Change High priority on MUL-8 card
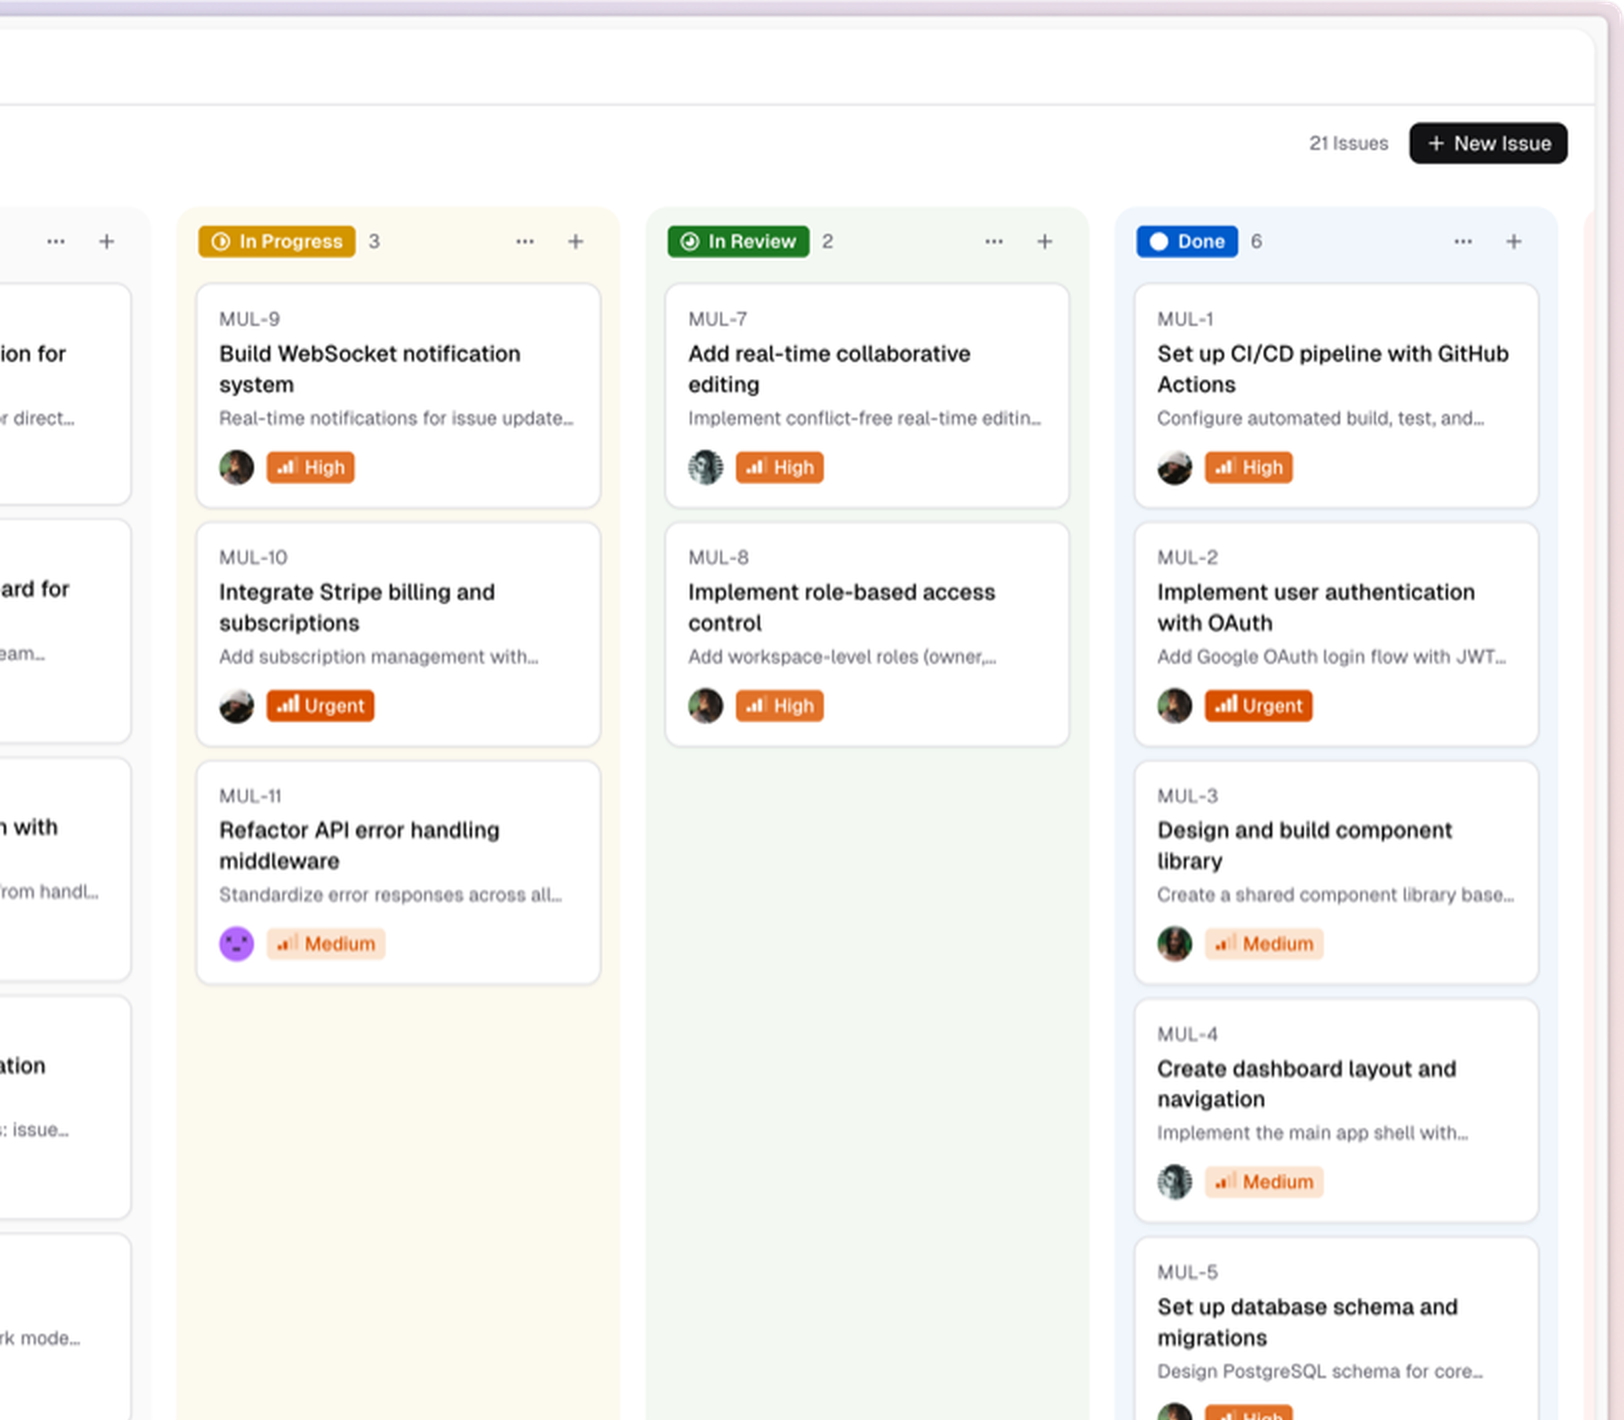Image resolution: width=1624 pixels, height=1420 pixels. (779, 706)
